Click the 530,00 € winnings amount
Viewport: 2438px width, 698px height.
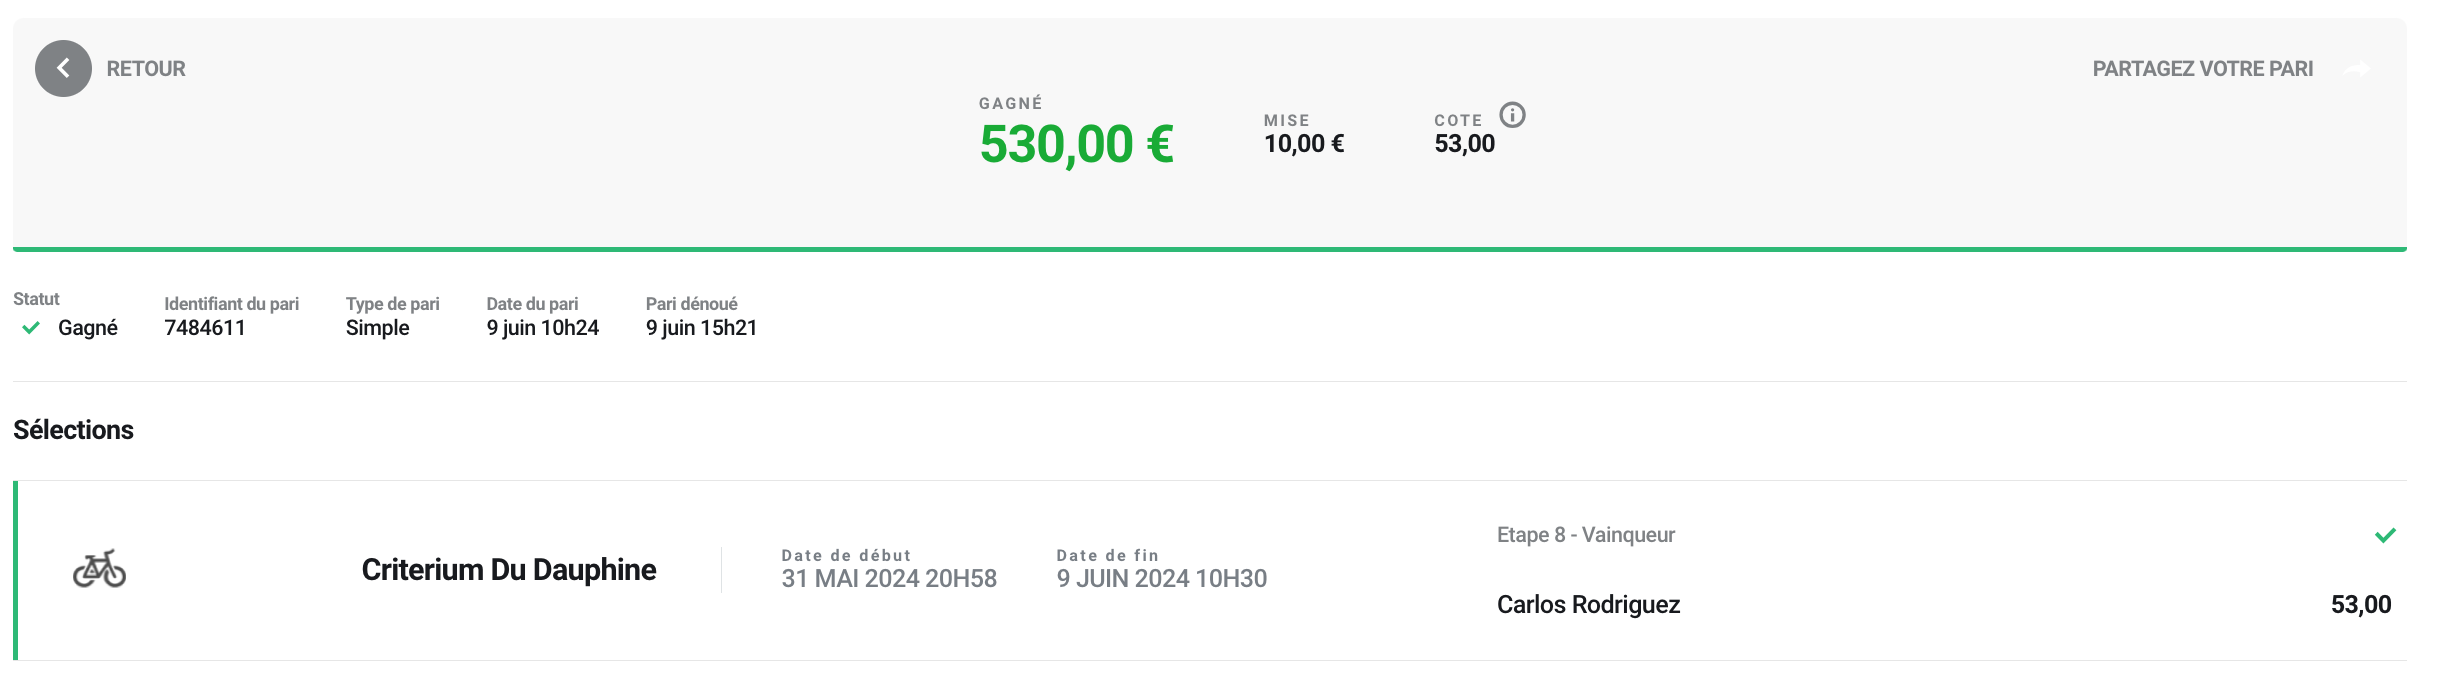pos(1076,144)
